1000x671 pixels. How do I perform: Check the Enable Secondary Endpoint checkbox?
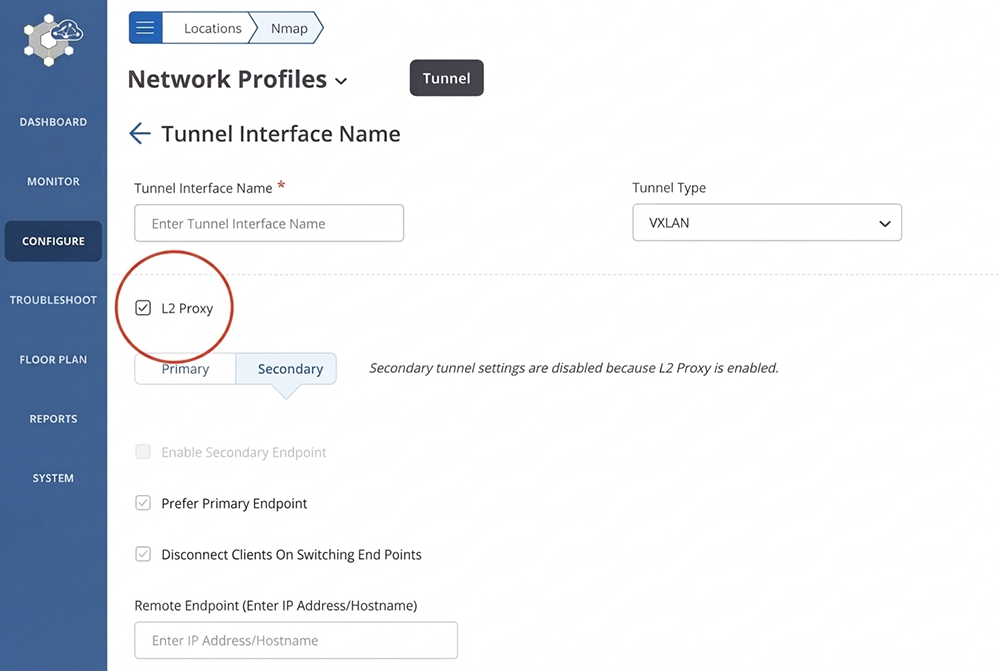click(x=143, y=452)
